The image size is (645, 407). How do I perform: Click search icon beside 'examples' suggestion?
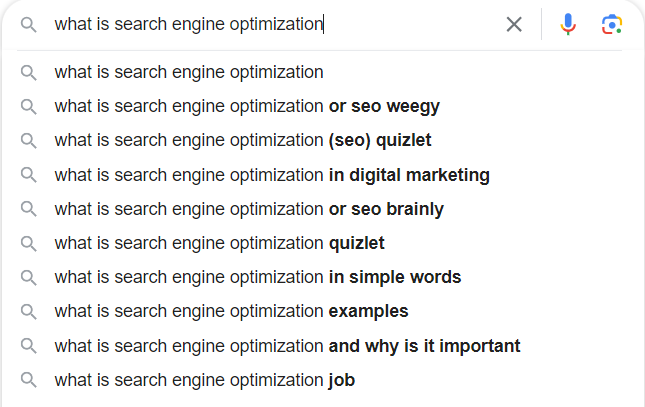28,312
